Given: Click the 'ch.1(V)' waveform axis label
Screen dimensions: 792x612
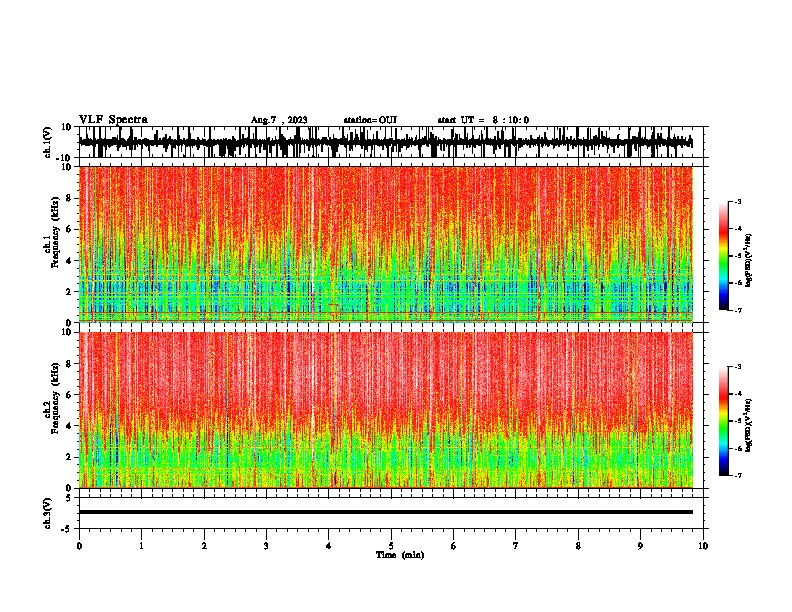Looking at the screenshot, I should [x=48, y=142].
